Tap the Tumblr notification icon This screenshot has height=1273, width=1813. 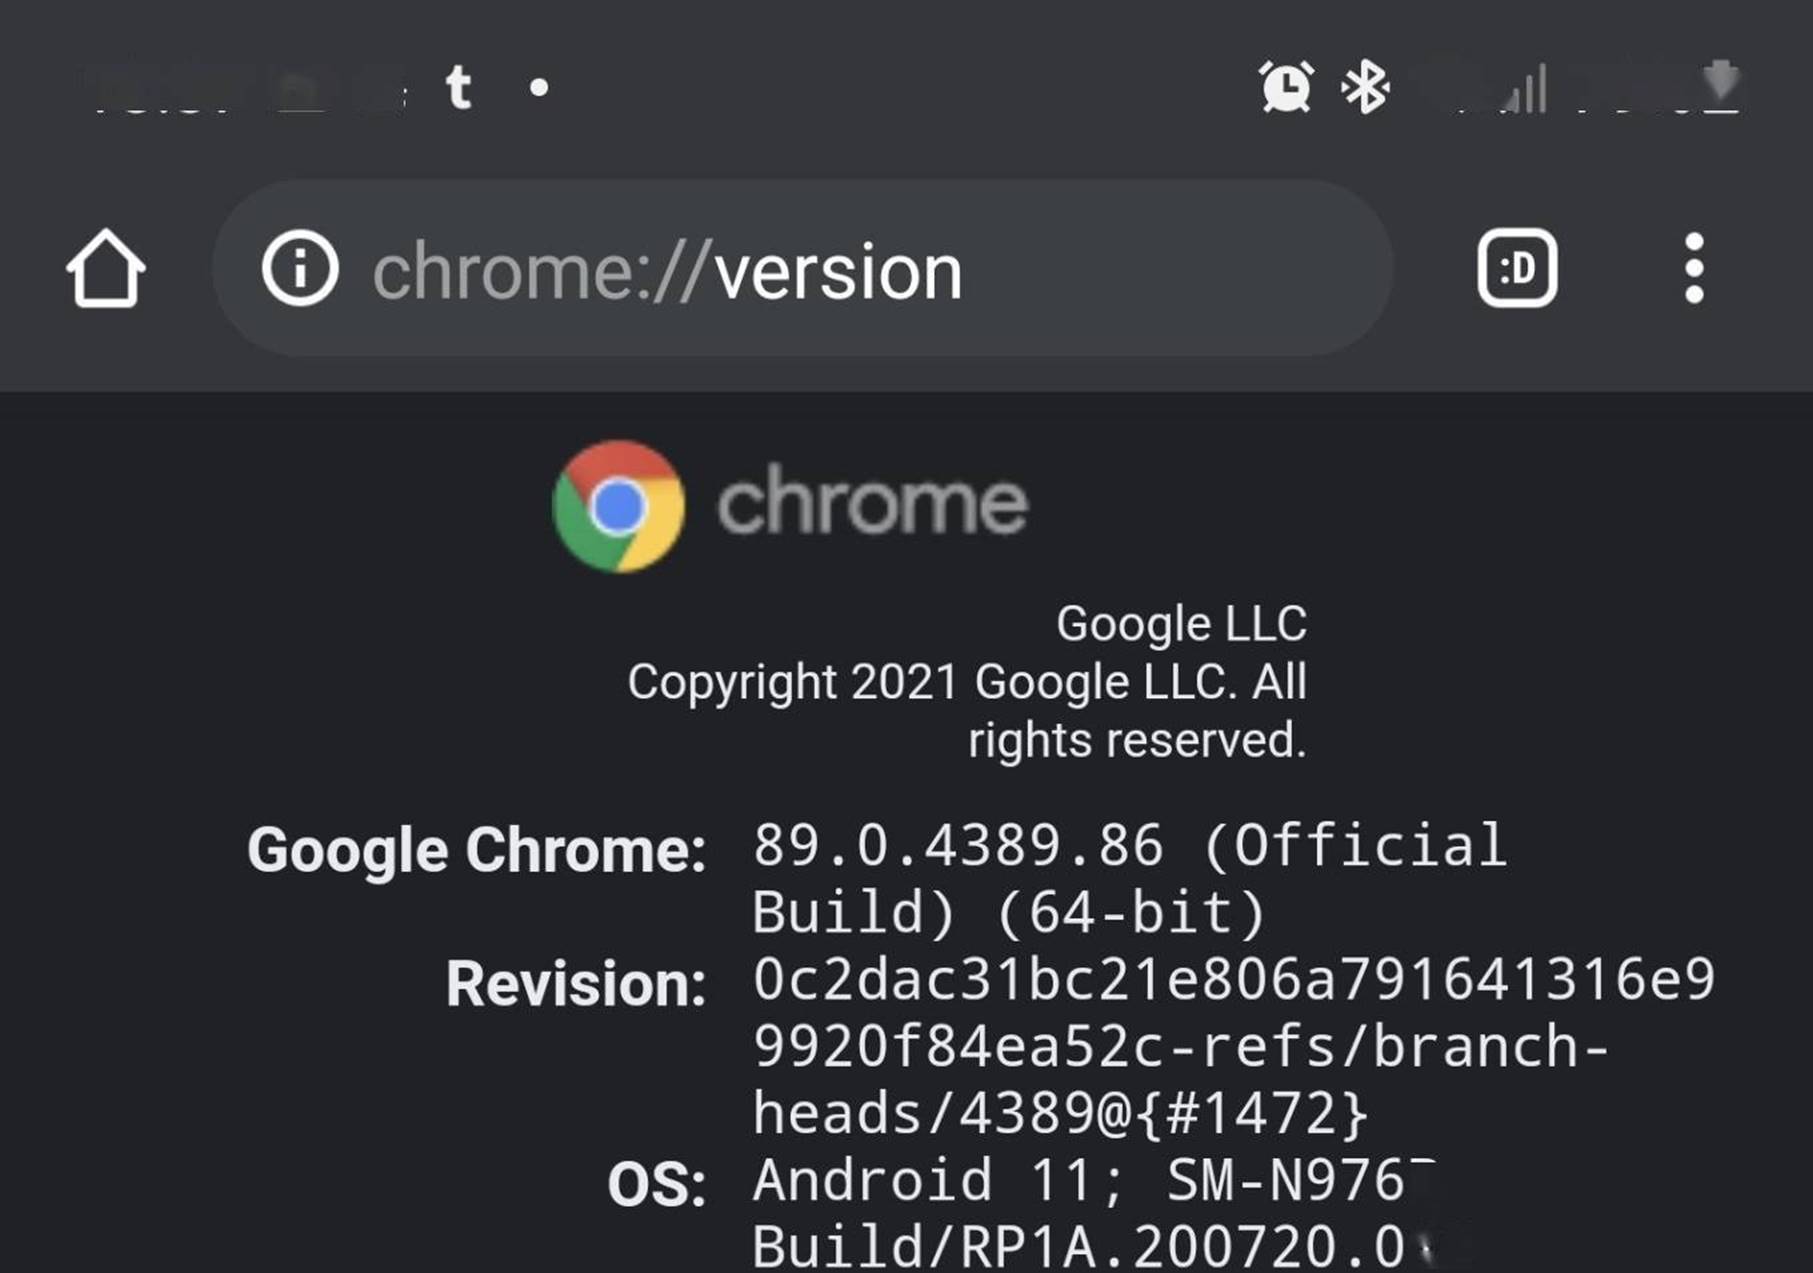[x=459, y=87]
